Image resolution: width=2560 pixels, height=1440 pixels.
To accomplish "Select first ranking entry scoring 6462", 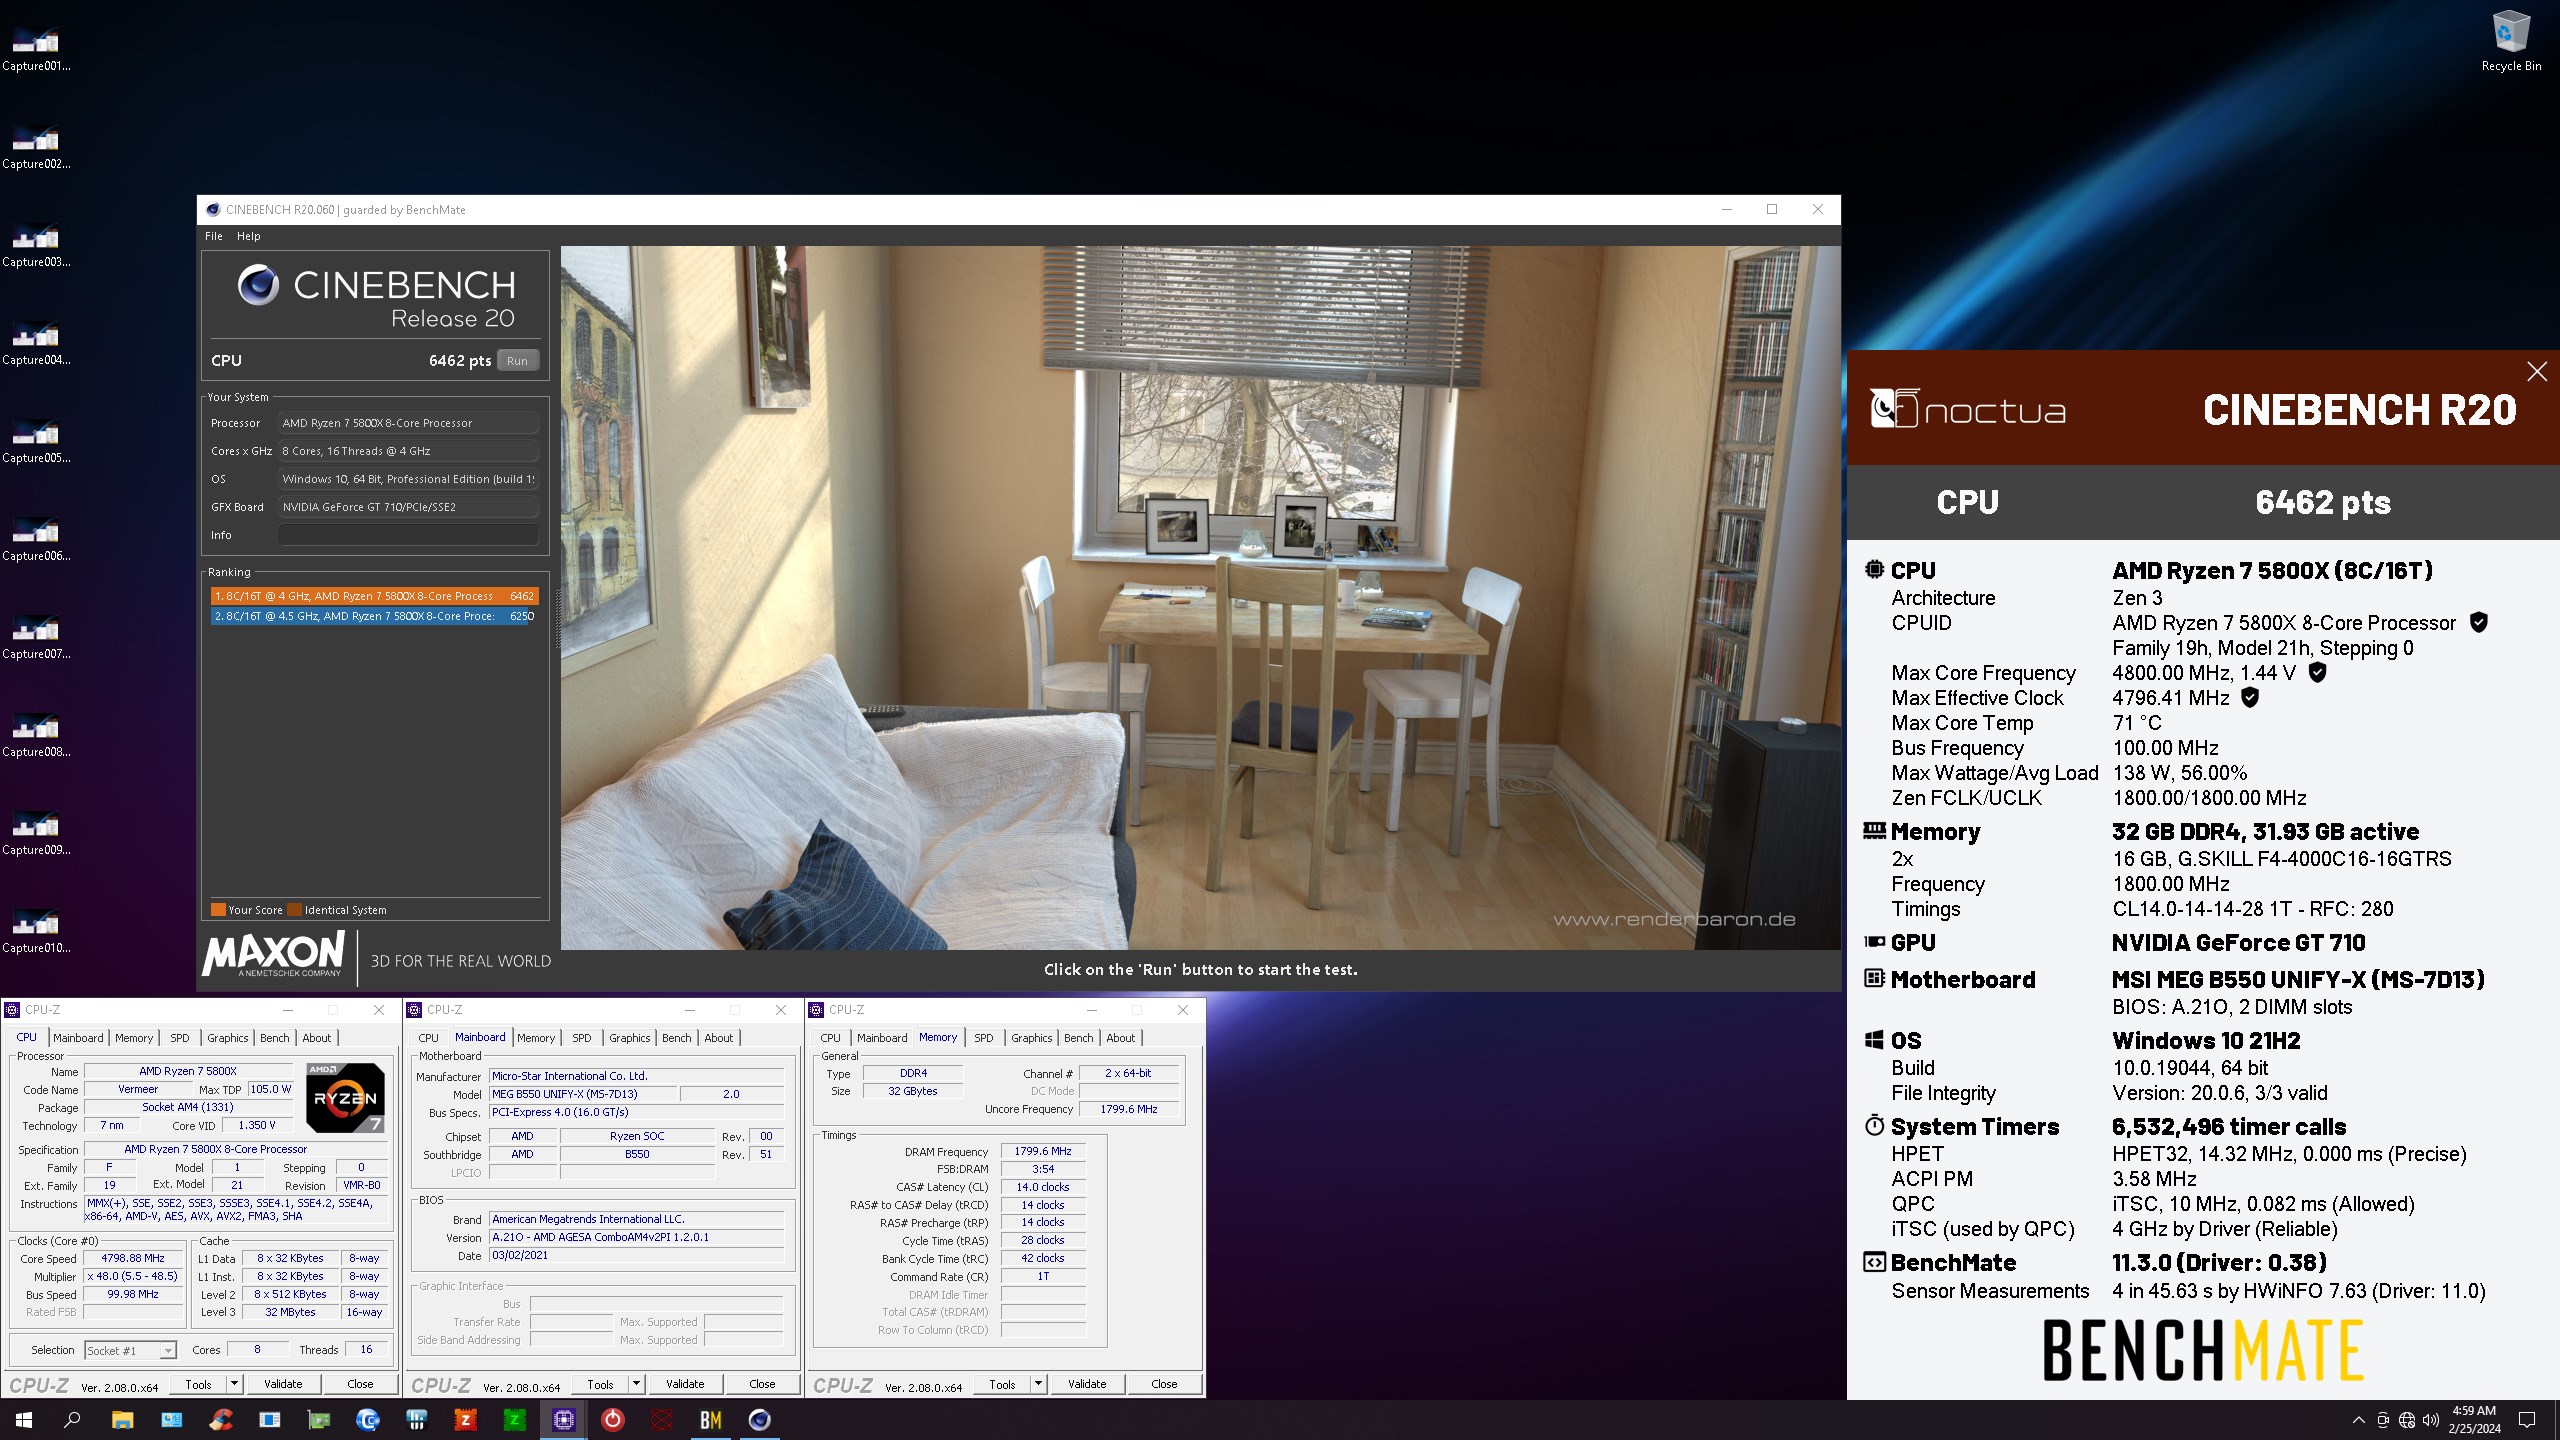I will click(375, 596).
